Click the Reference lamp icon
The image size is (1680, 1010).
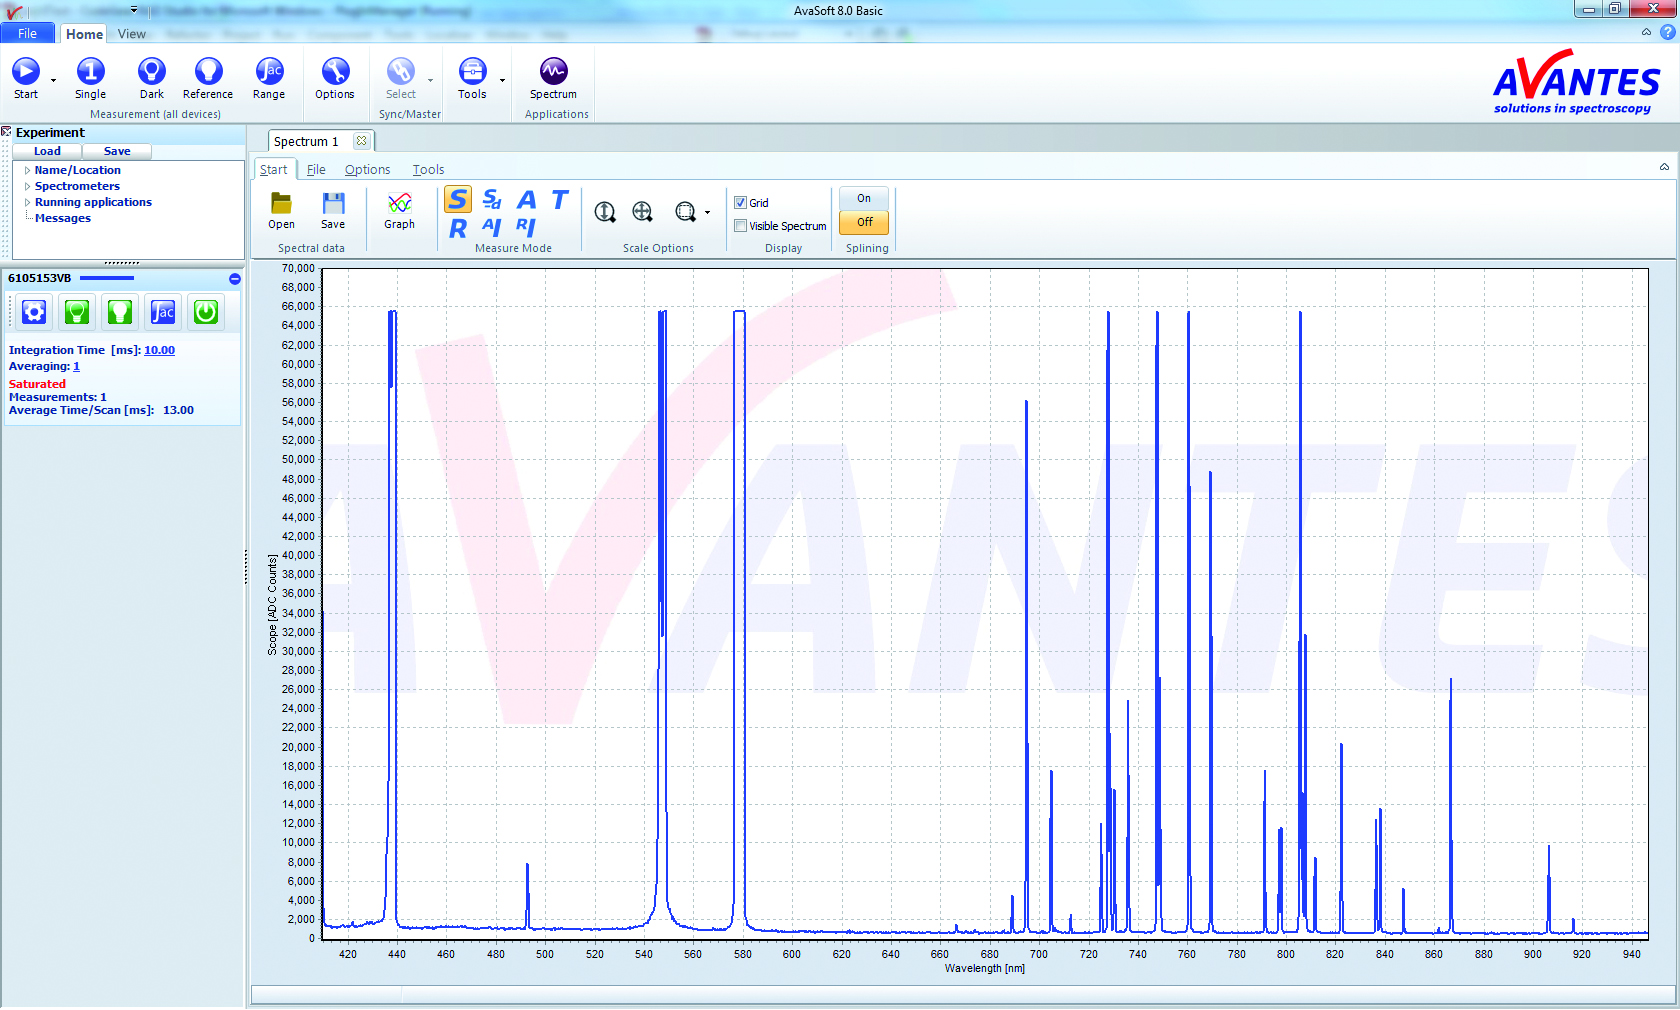tap(208, 71)
